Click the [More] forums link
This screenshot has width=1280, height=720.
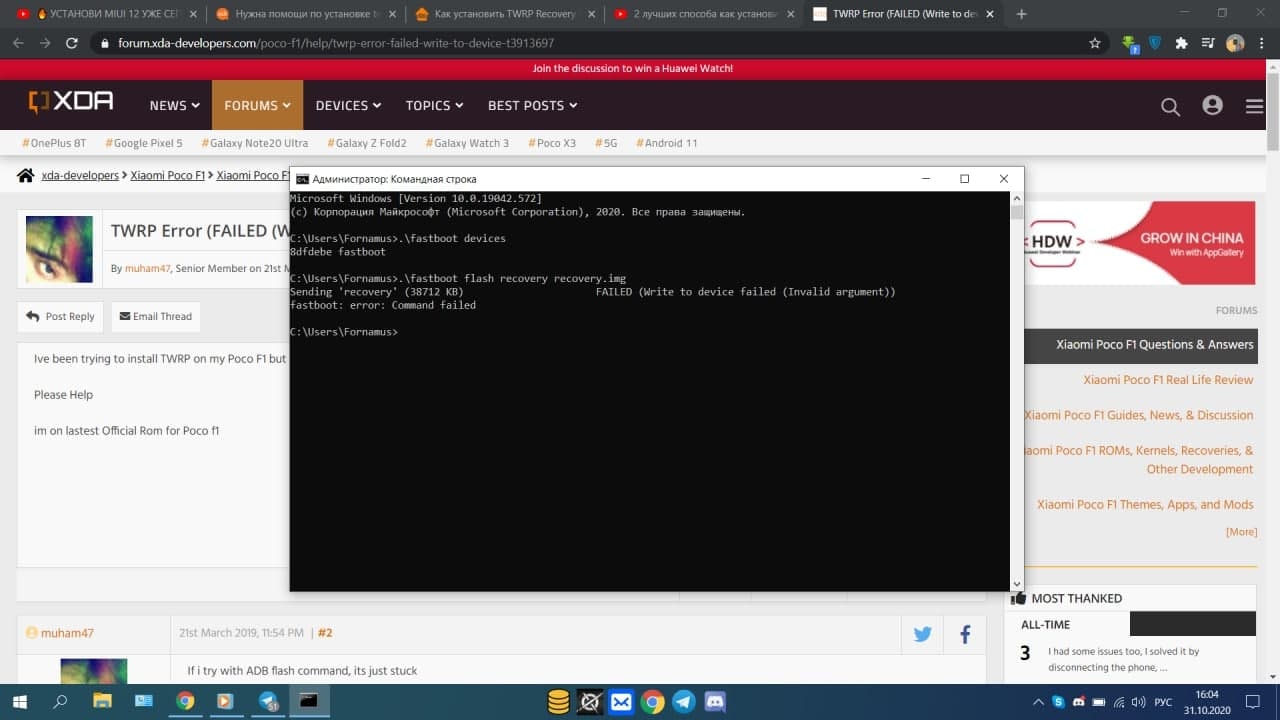[1241, 532]
